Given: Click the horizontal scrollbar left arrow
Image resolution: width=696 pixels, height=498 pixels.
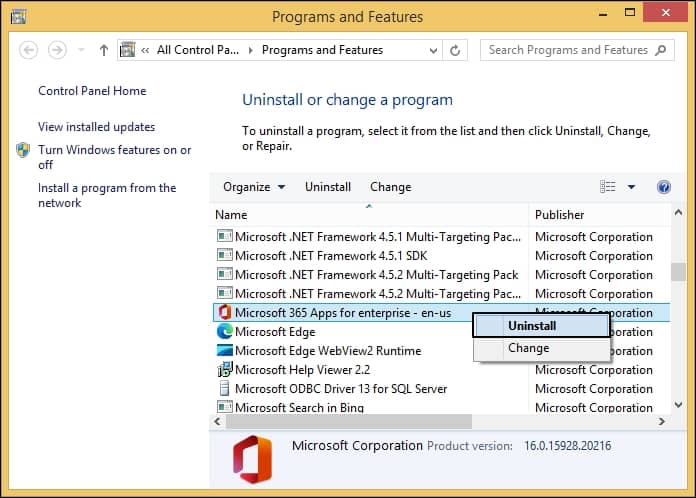Looking at the screenshot, I should (218, 422).
